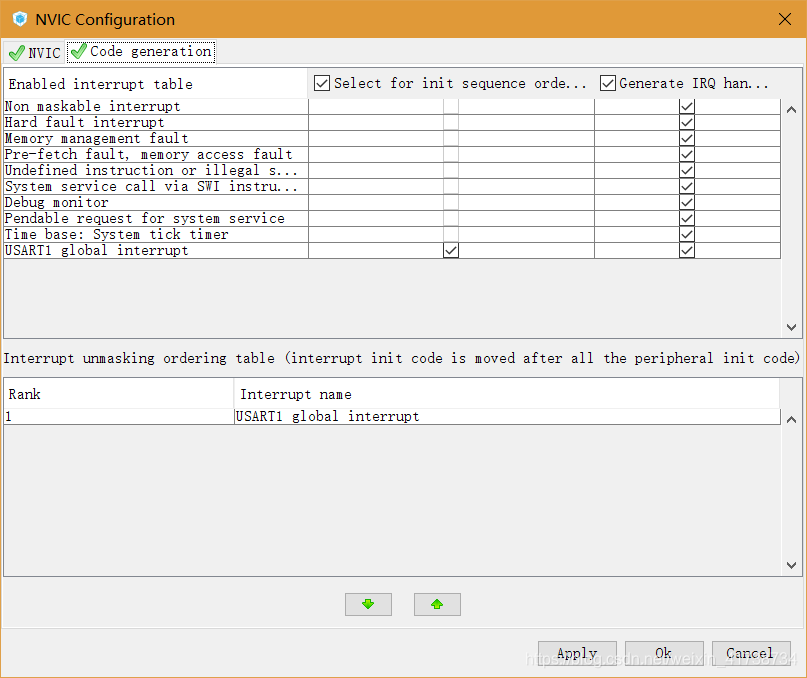Click scroll-down arrow of unmasking ordering table
The image size is (807, 678).
click(x=792, y=565)
